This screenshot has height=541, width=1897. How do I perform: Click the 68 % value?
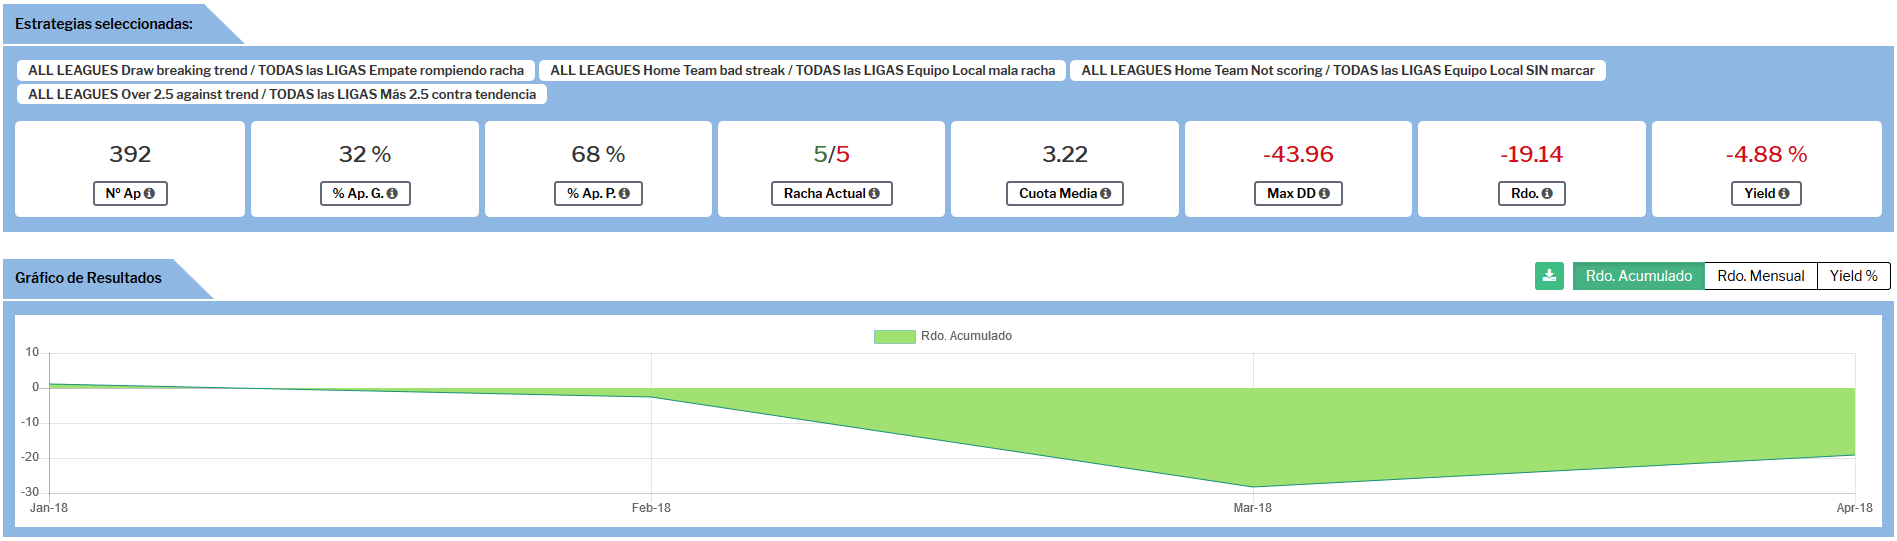[598, 154]
